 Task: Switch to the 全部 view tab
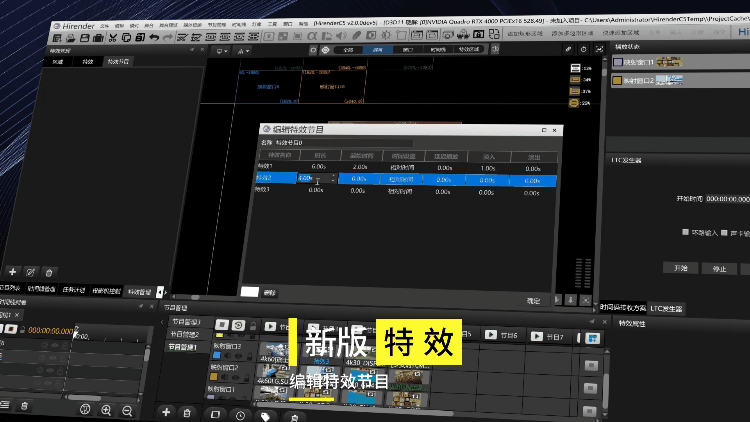348,50
